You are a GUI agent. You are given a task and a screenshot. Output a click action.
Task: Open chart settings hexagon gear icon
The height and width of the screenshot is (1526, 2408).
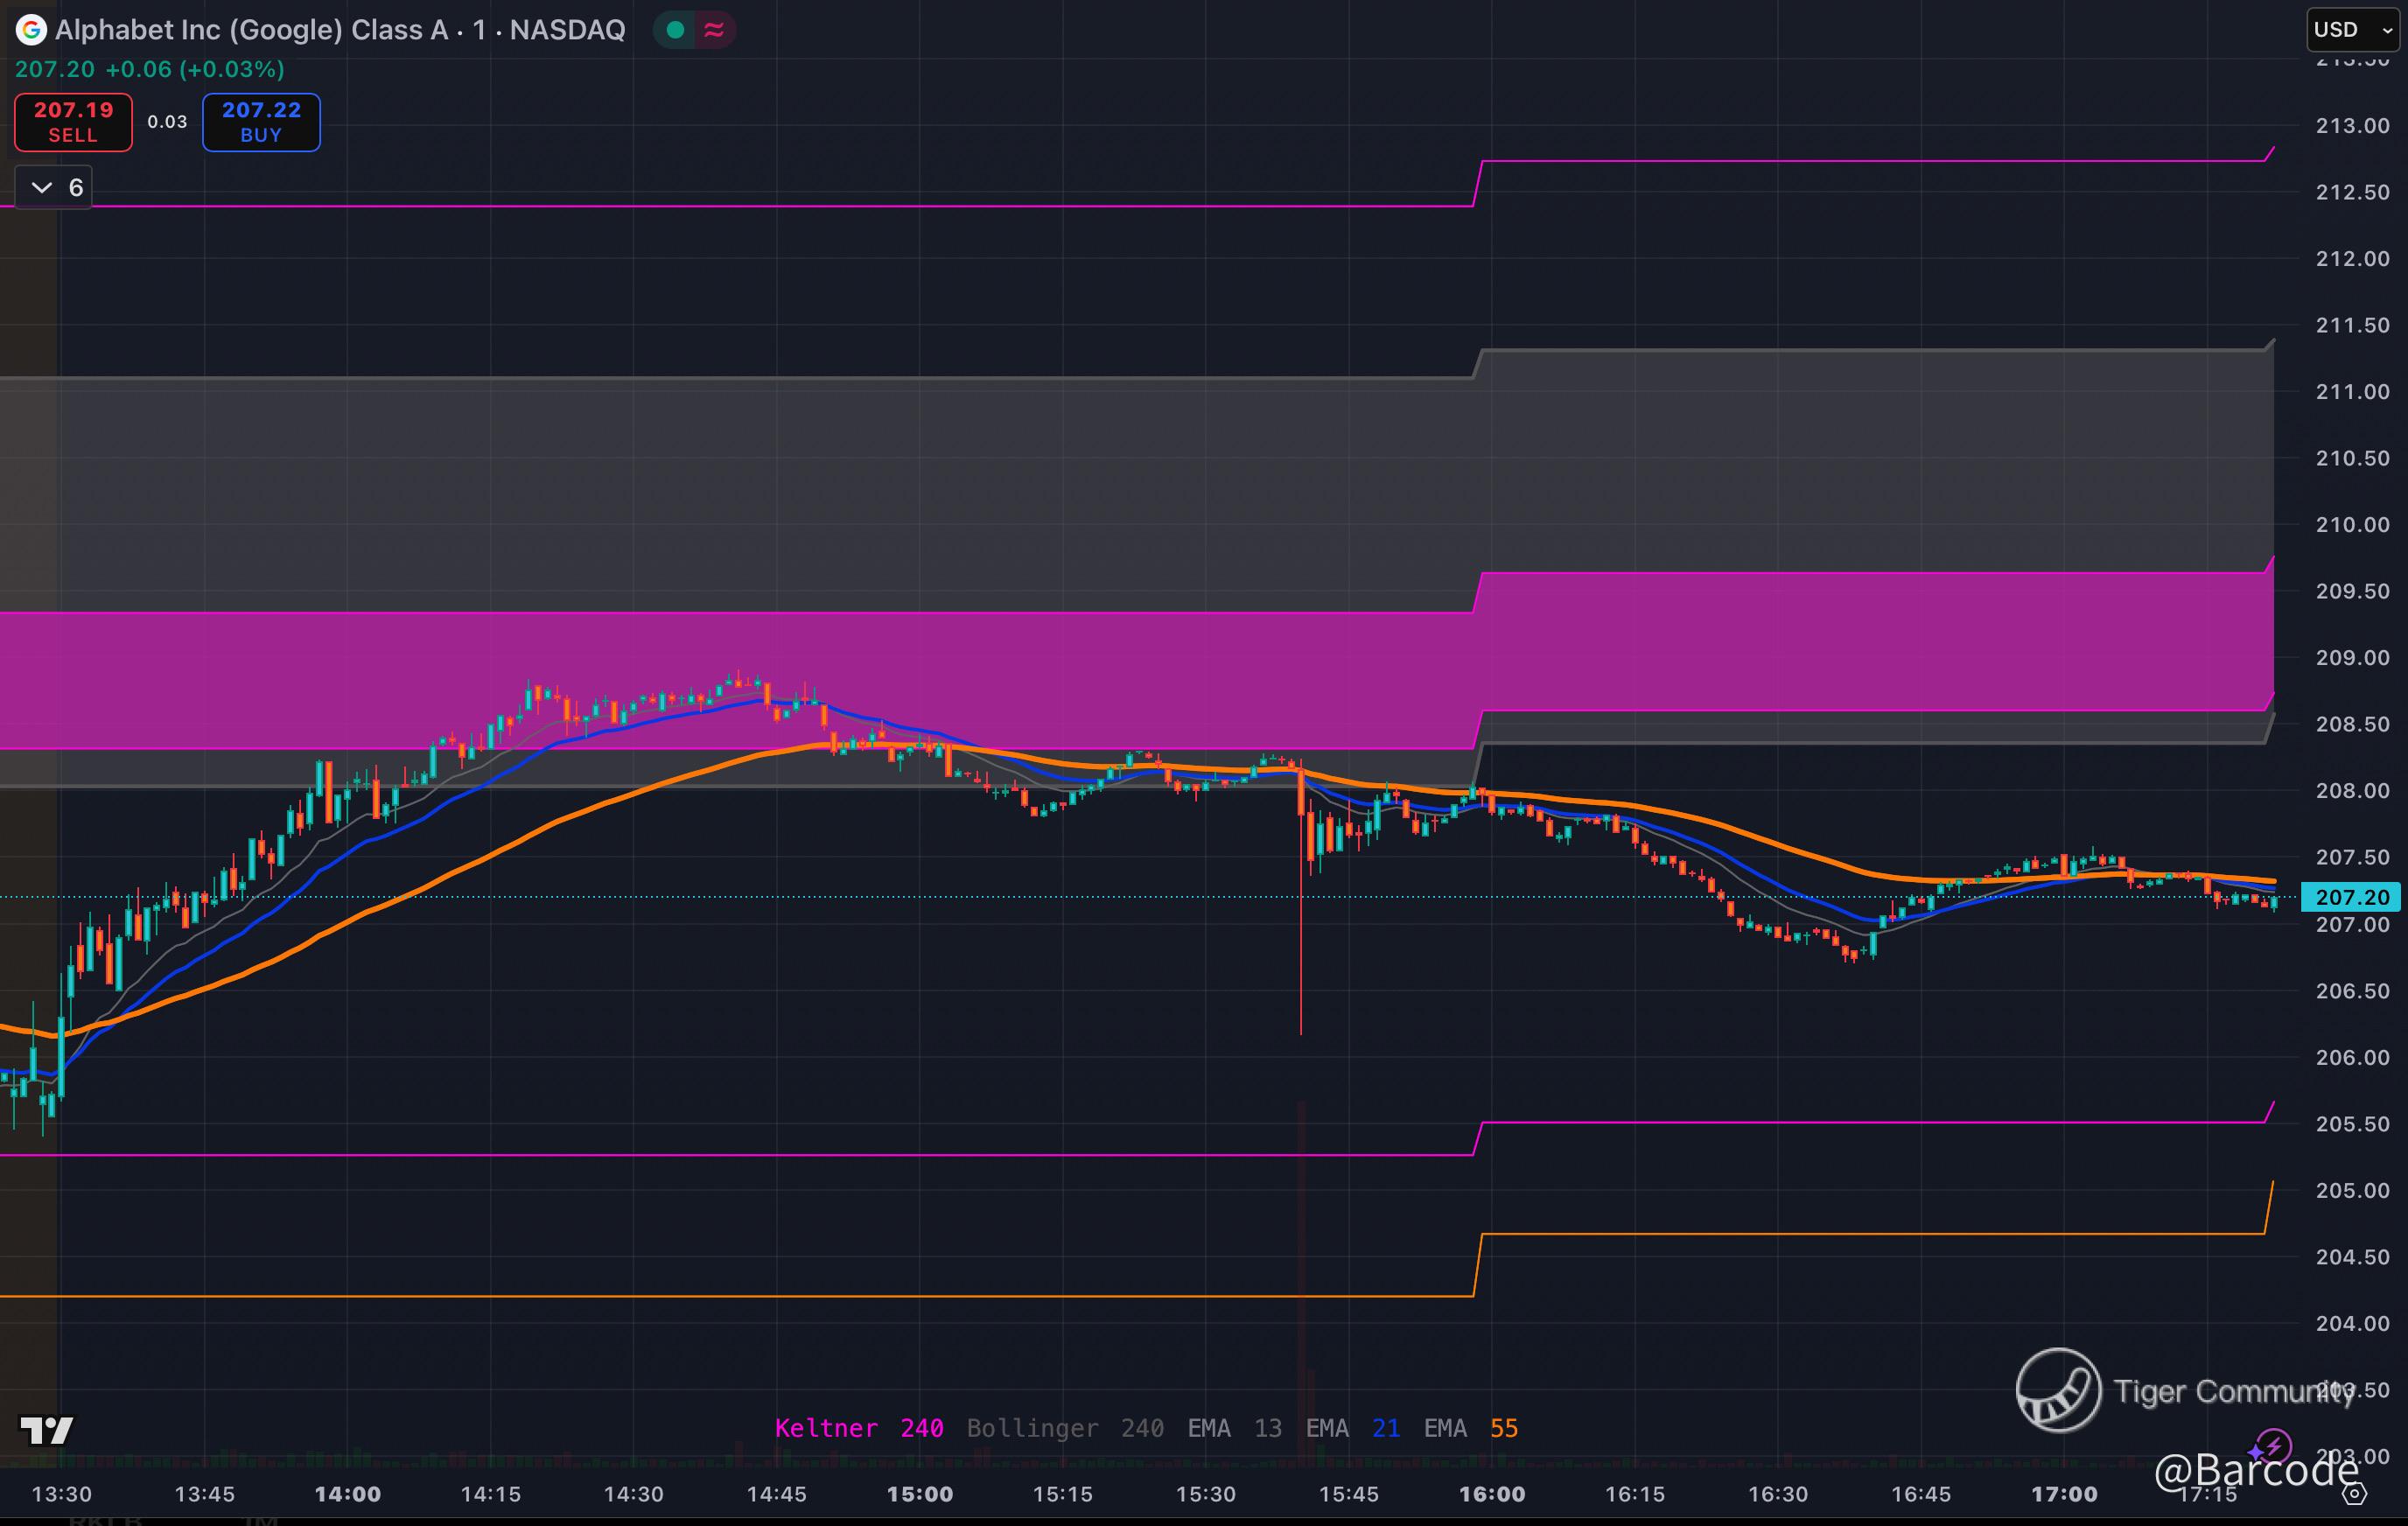[2355, 1494]
